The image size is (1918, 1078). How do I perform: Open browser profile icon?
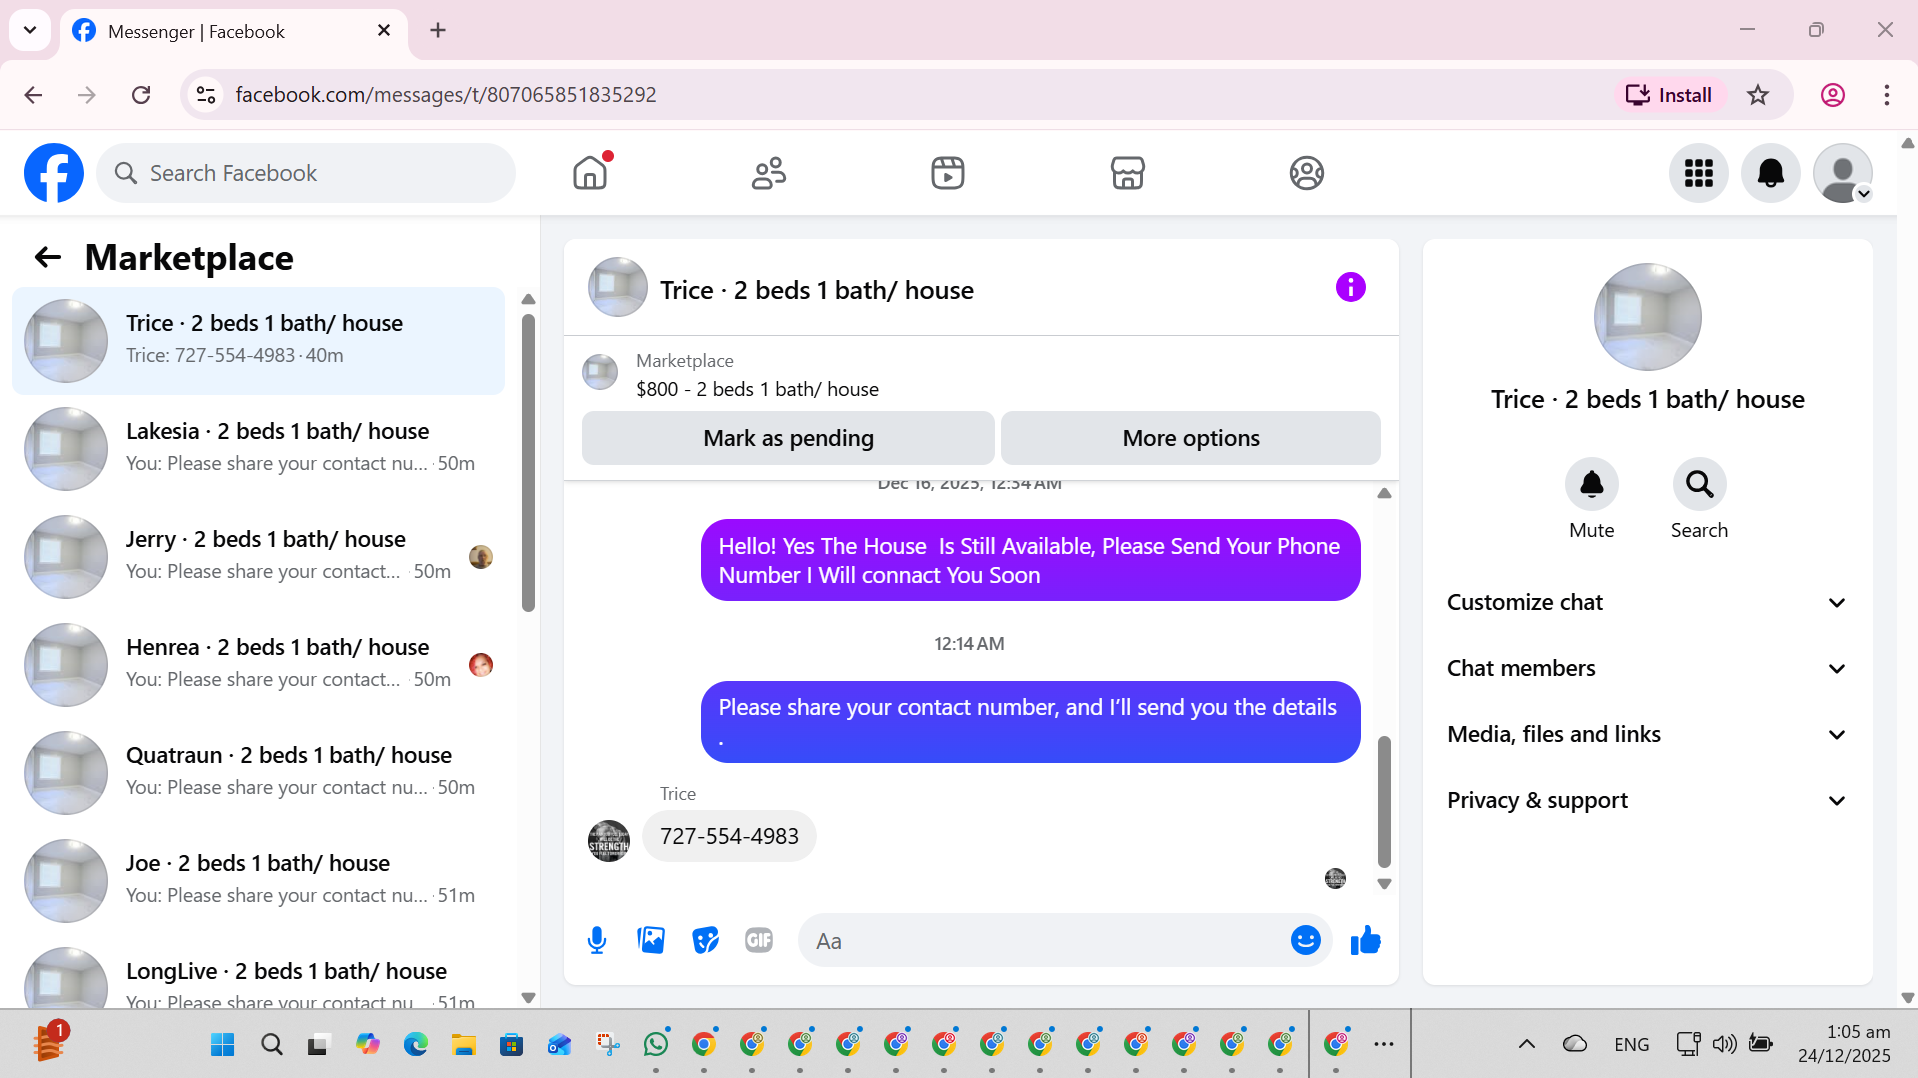(1832, 95)
